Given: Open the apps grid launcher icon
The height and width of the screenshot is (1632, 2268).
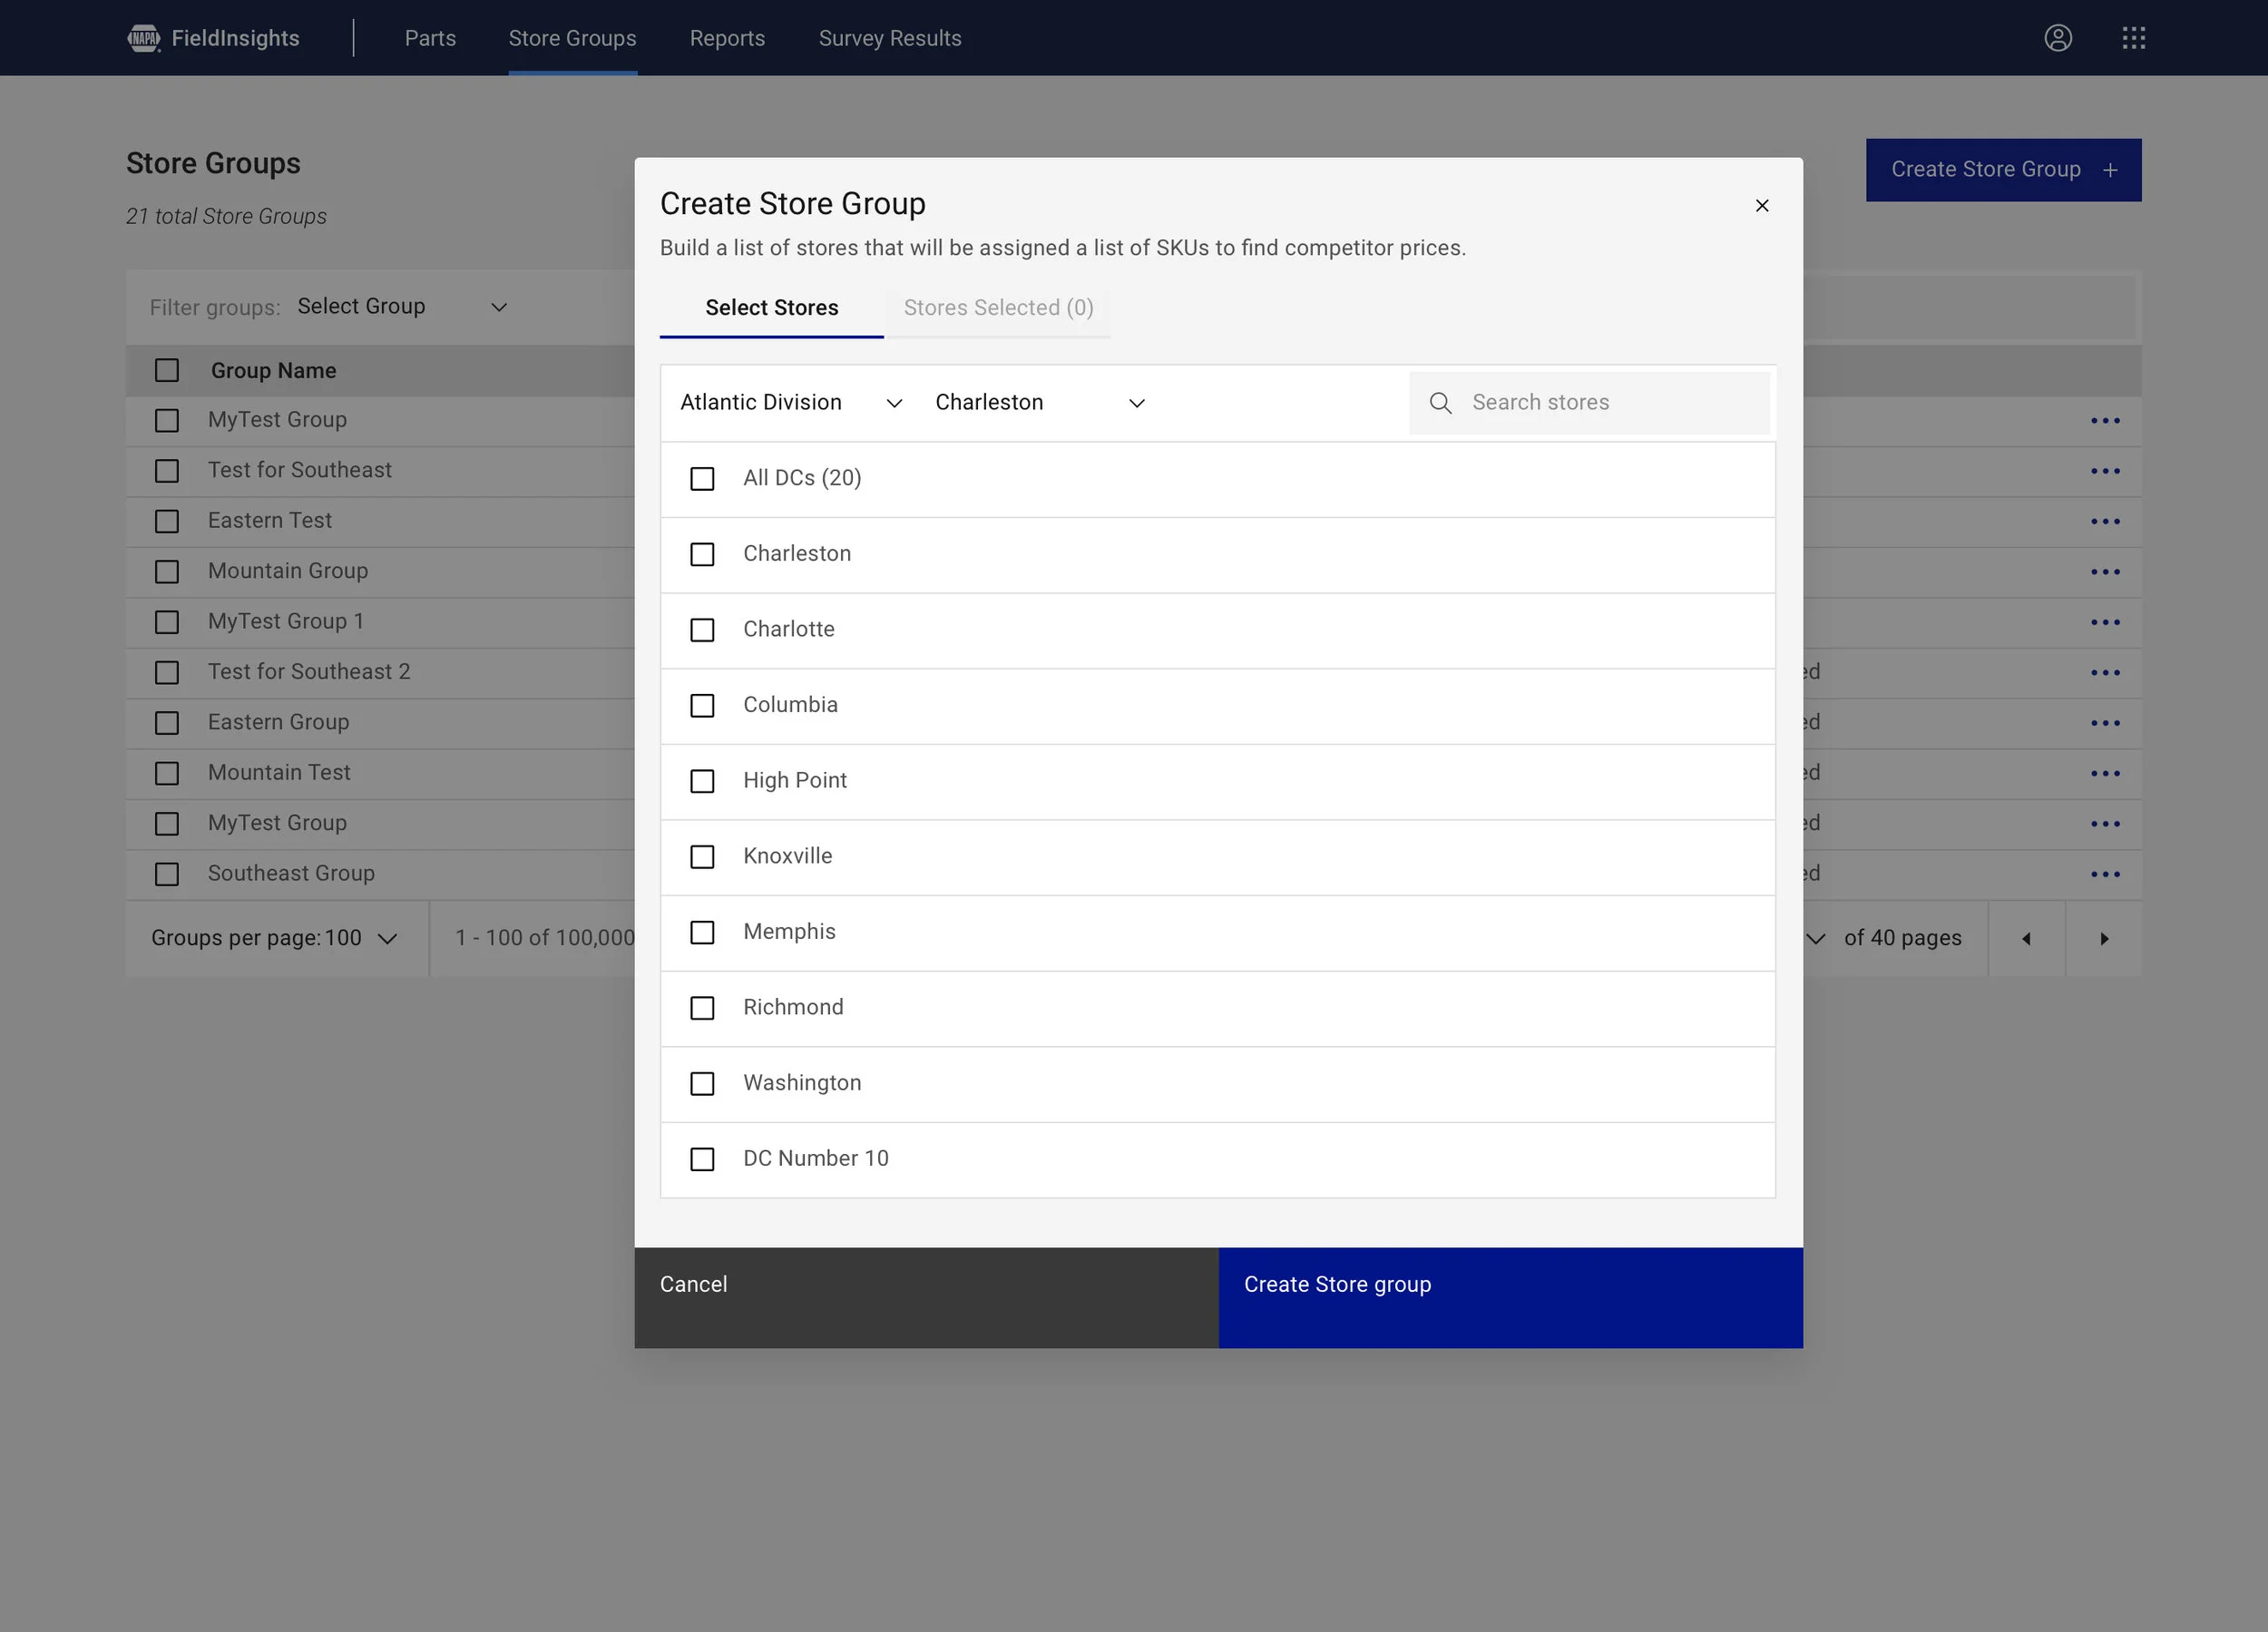Looking at the screenshot, I should [x=2133, y=38].
